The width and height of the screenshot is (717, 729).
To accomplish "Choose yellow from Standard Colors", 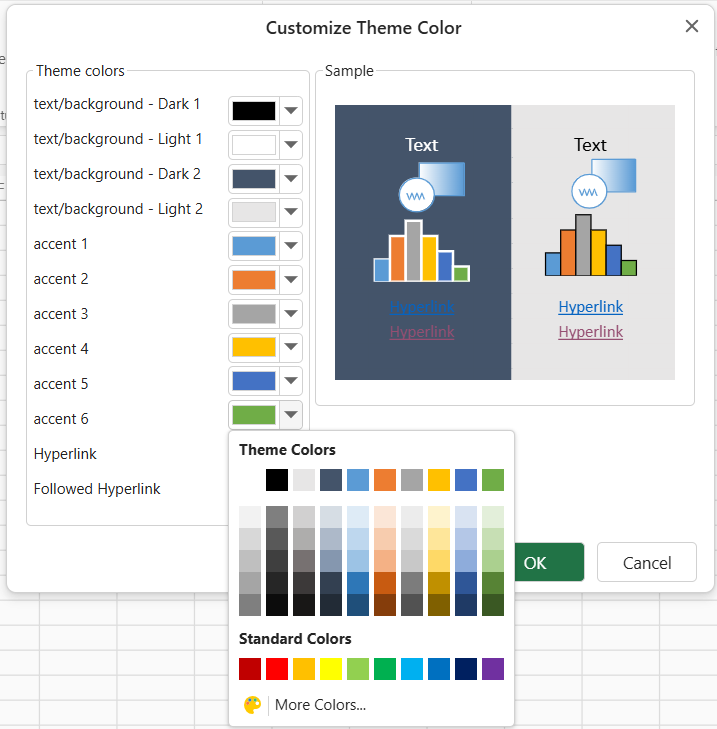I will click(x=331, y=669).
